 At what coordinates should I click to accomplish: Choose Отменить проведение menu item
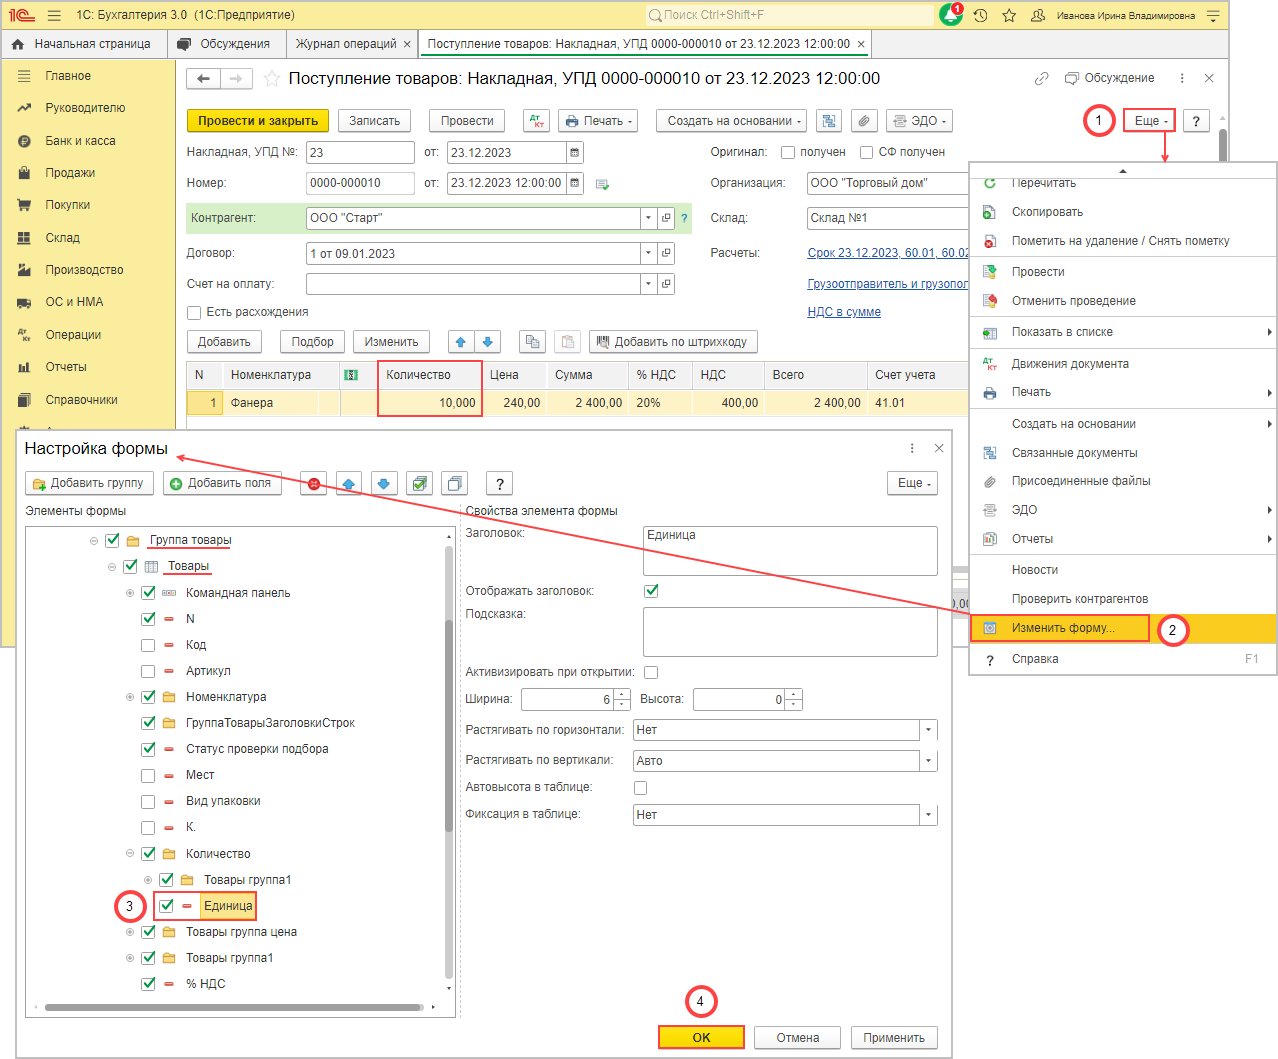point(1073,301)
